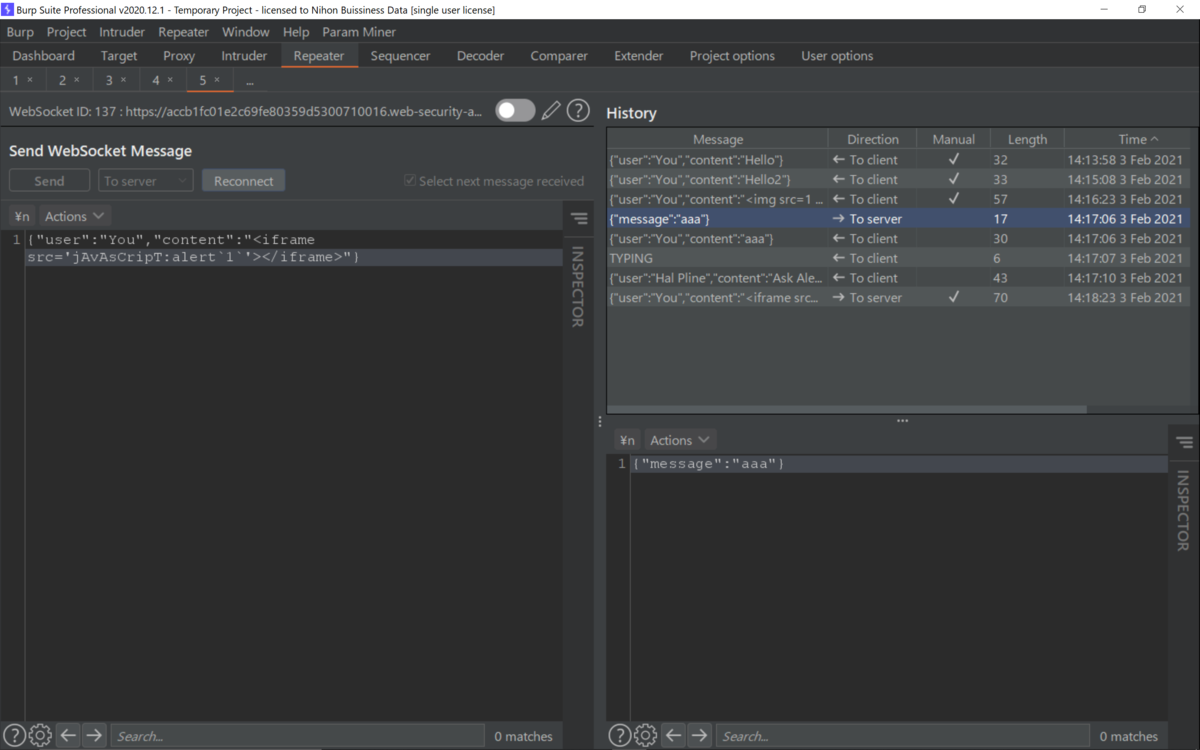Image resolution: width=1200 pixels, height=750 pixels.
Task: Open Actions dropdown in right editor
Action: point(679,440)
